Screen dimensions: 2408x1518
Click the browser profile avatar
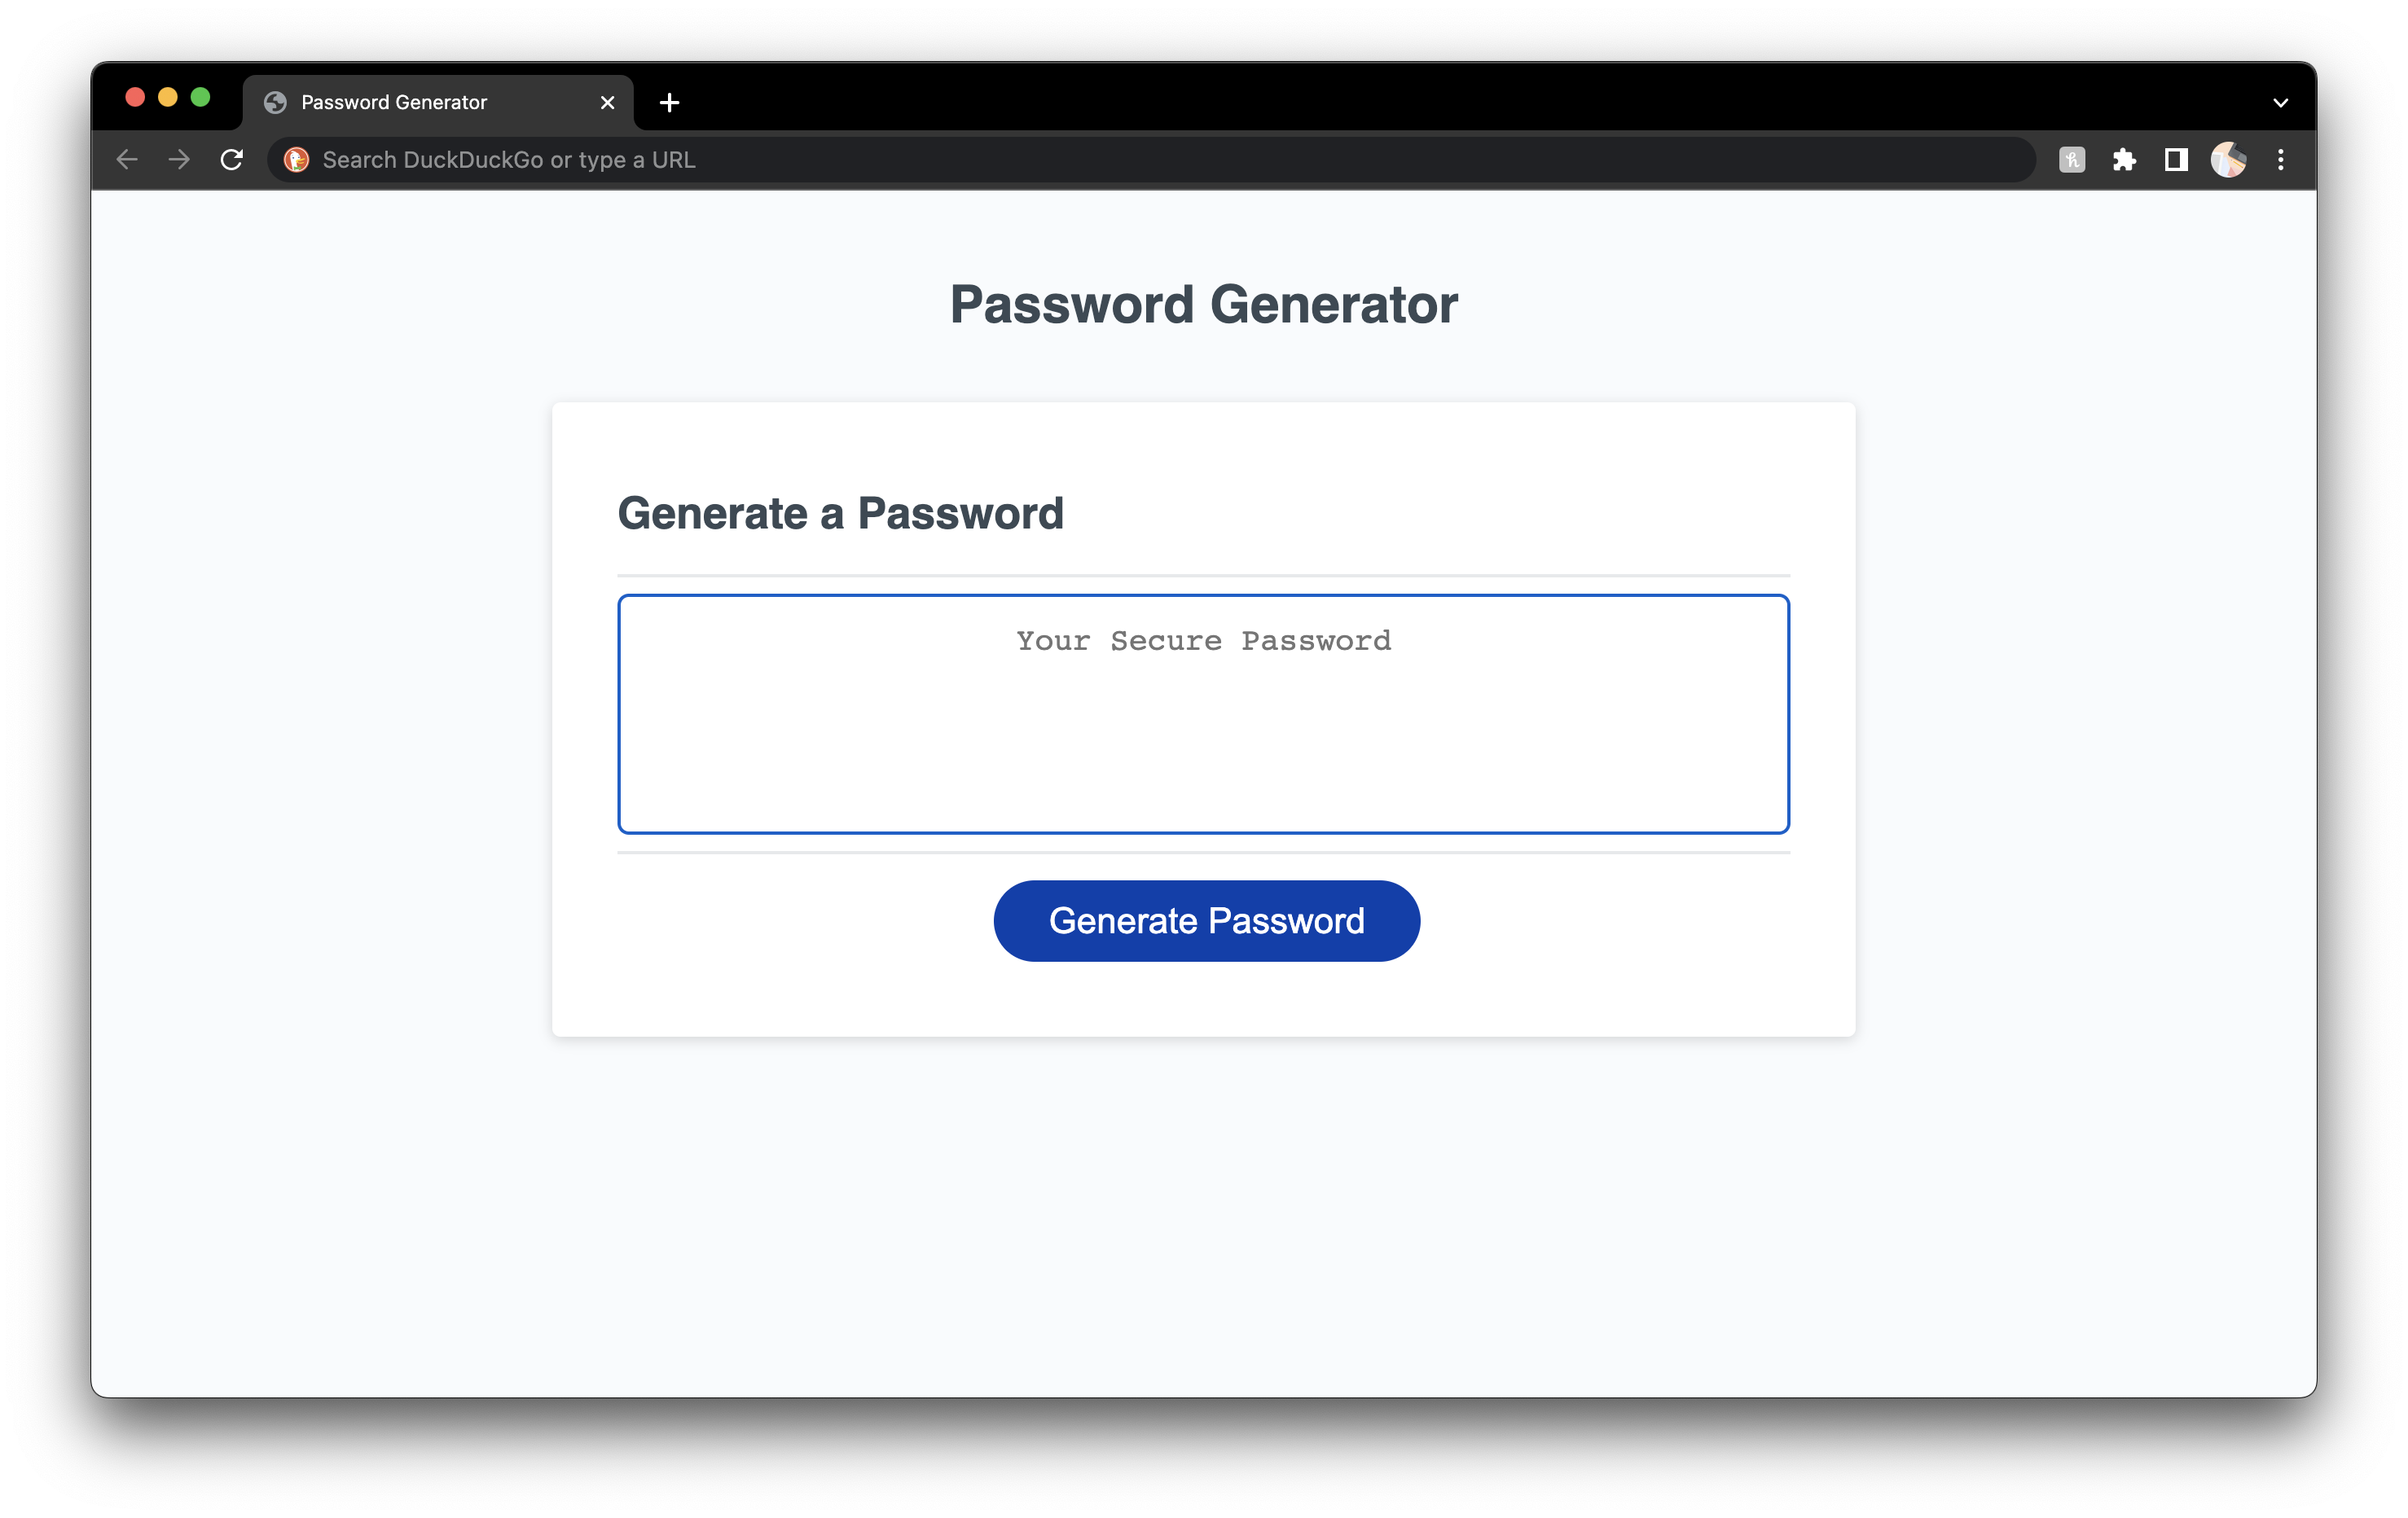[2228, 159]
